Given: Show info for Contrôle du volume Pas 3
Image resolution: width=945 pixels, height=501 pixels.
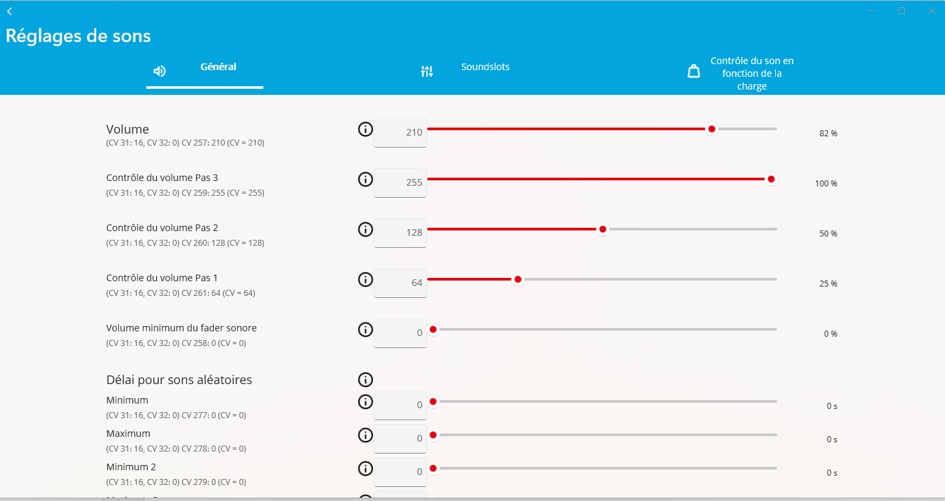Looking at the screenshot, I should click(x=365, y=179).
